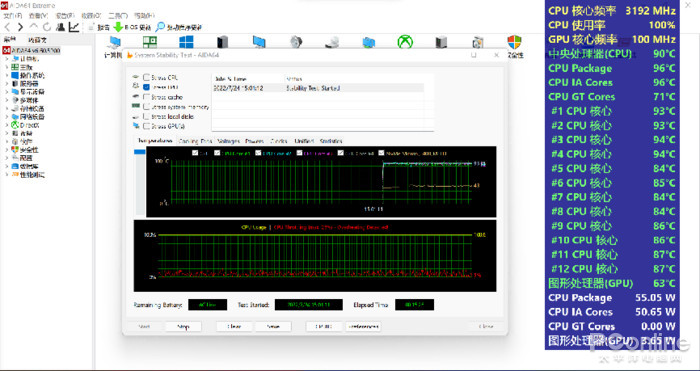Select the 'Stability Test: Started' log row
Image resolution: width=700 pixels, height=371 pixels.
[x=317, y=88]
